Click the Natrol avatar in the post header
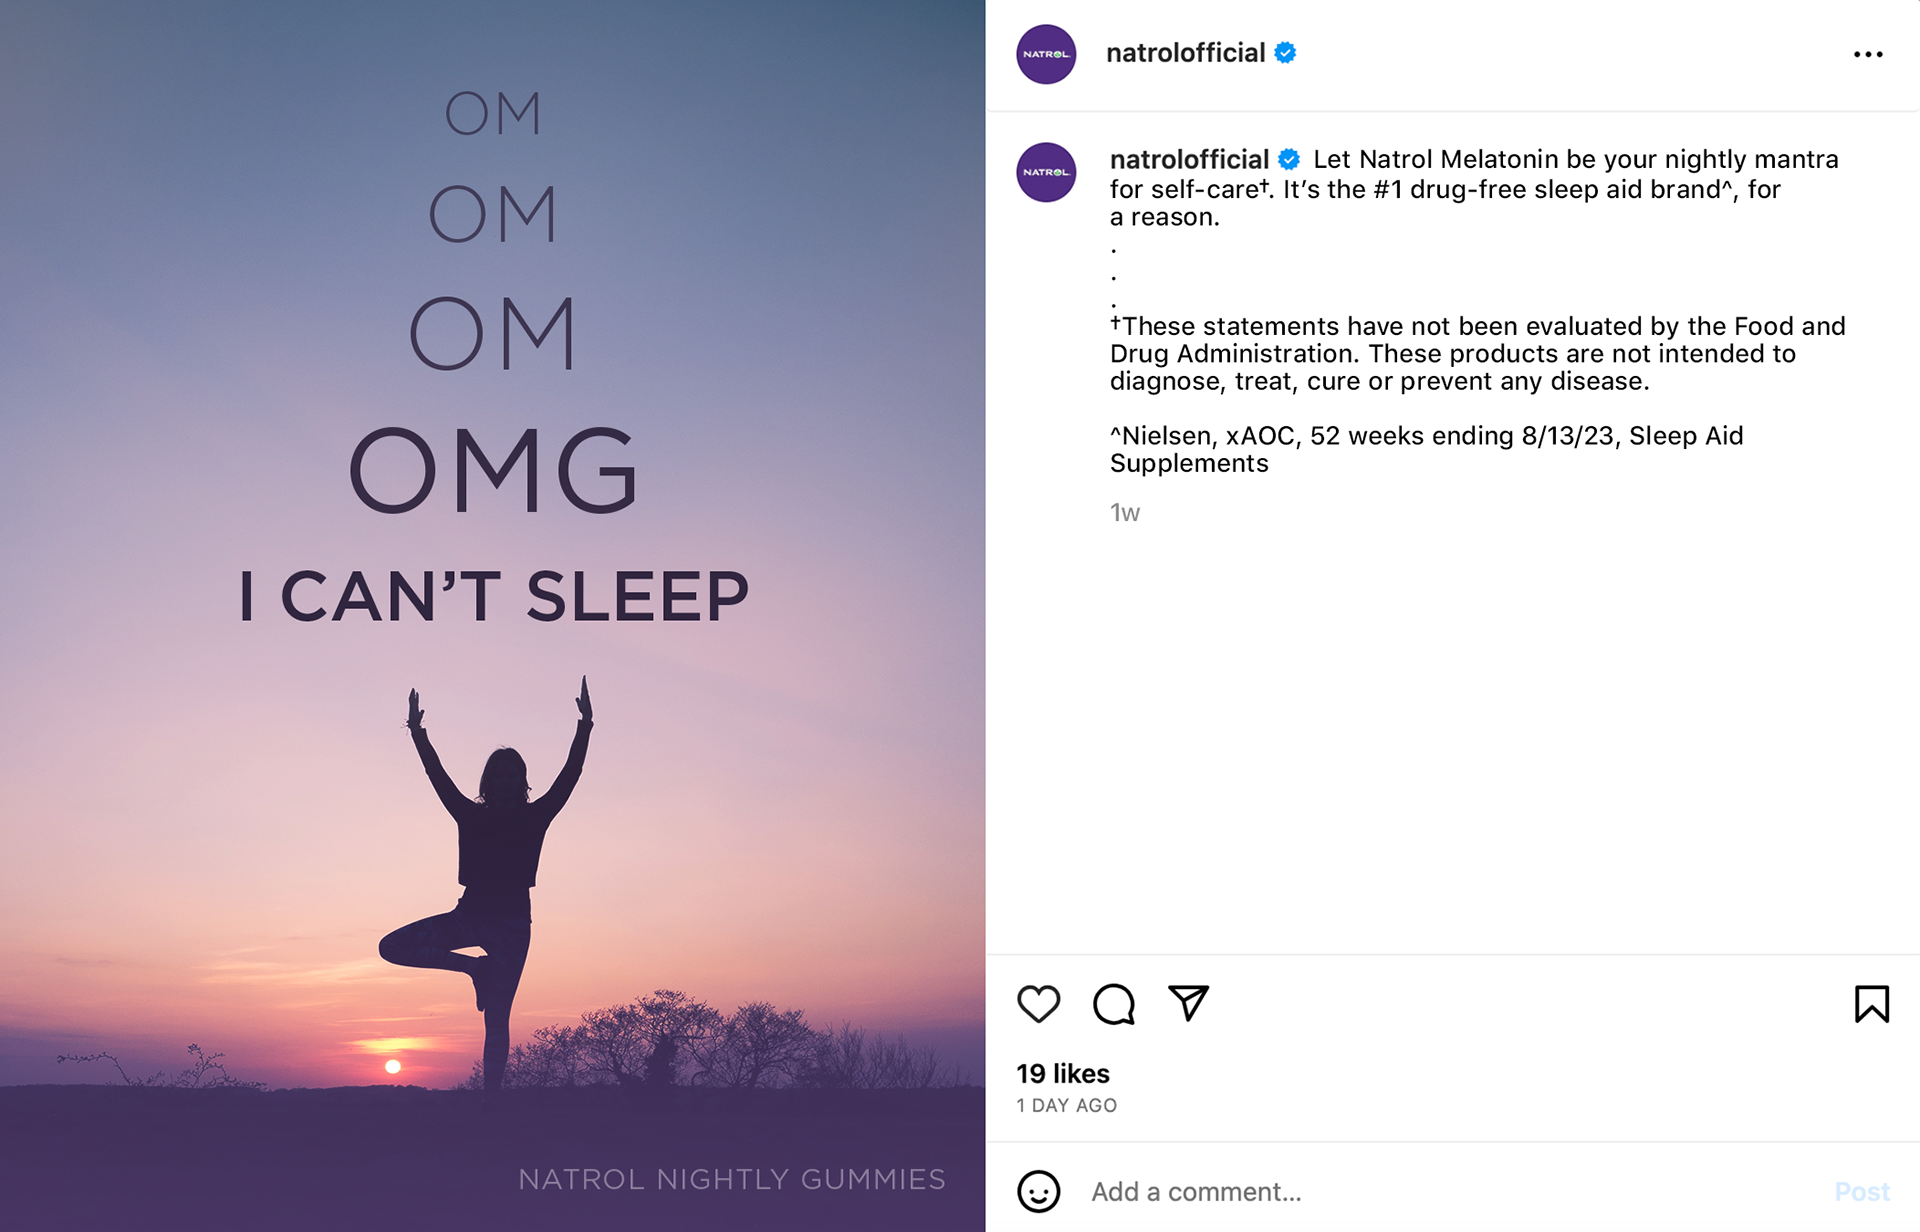The width and height of the screenshot is (1920, 1232). [1046, 54]
